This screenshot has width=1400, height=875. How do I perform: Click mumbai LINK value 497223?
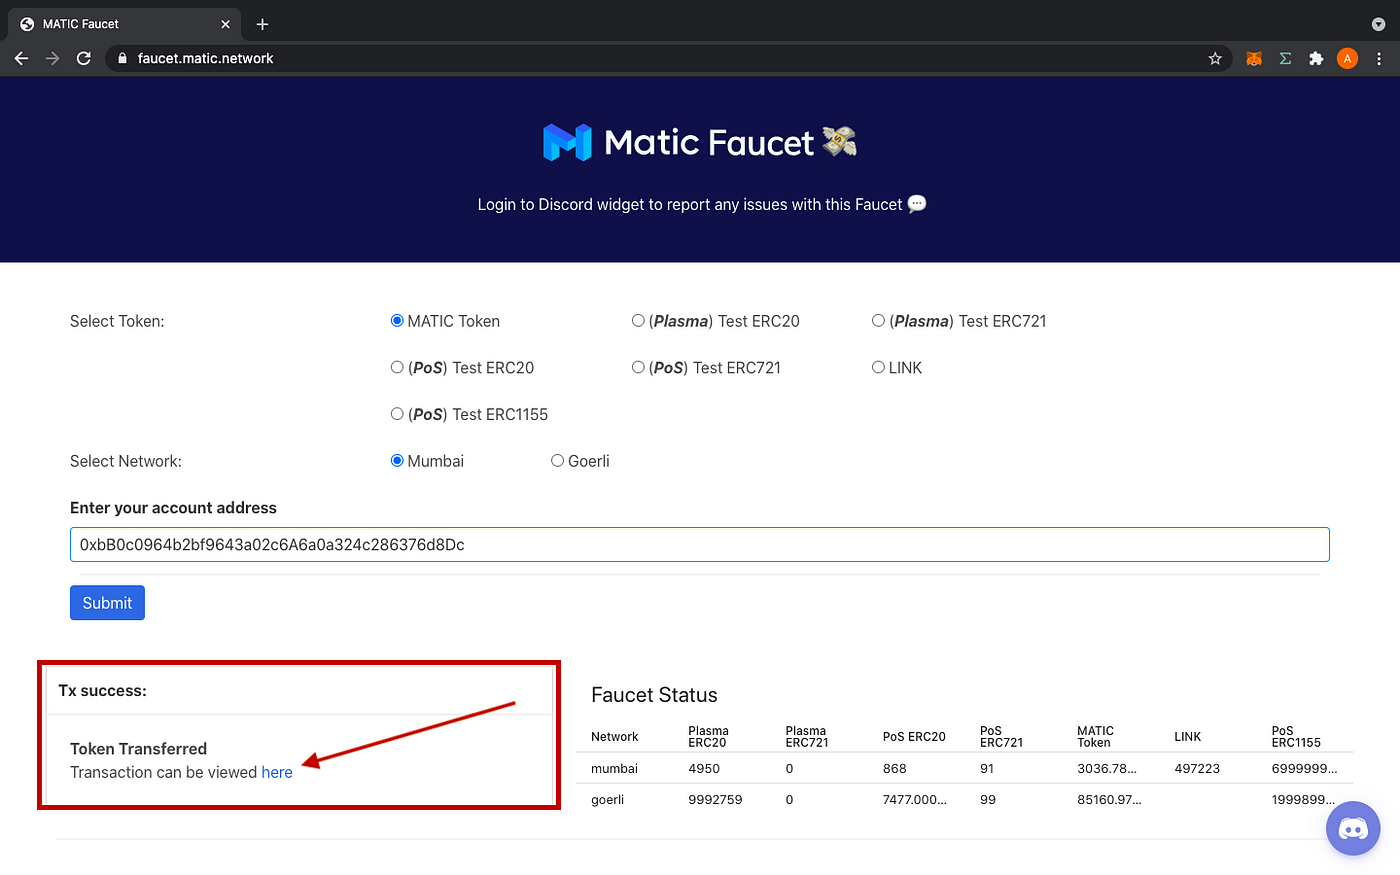(x=1197, y=769)
